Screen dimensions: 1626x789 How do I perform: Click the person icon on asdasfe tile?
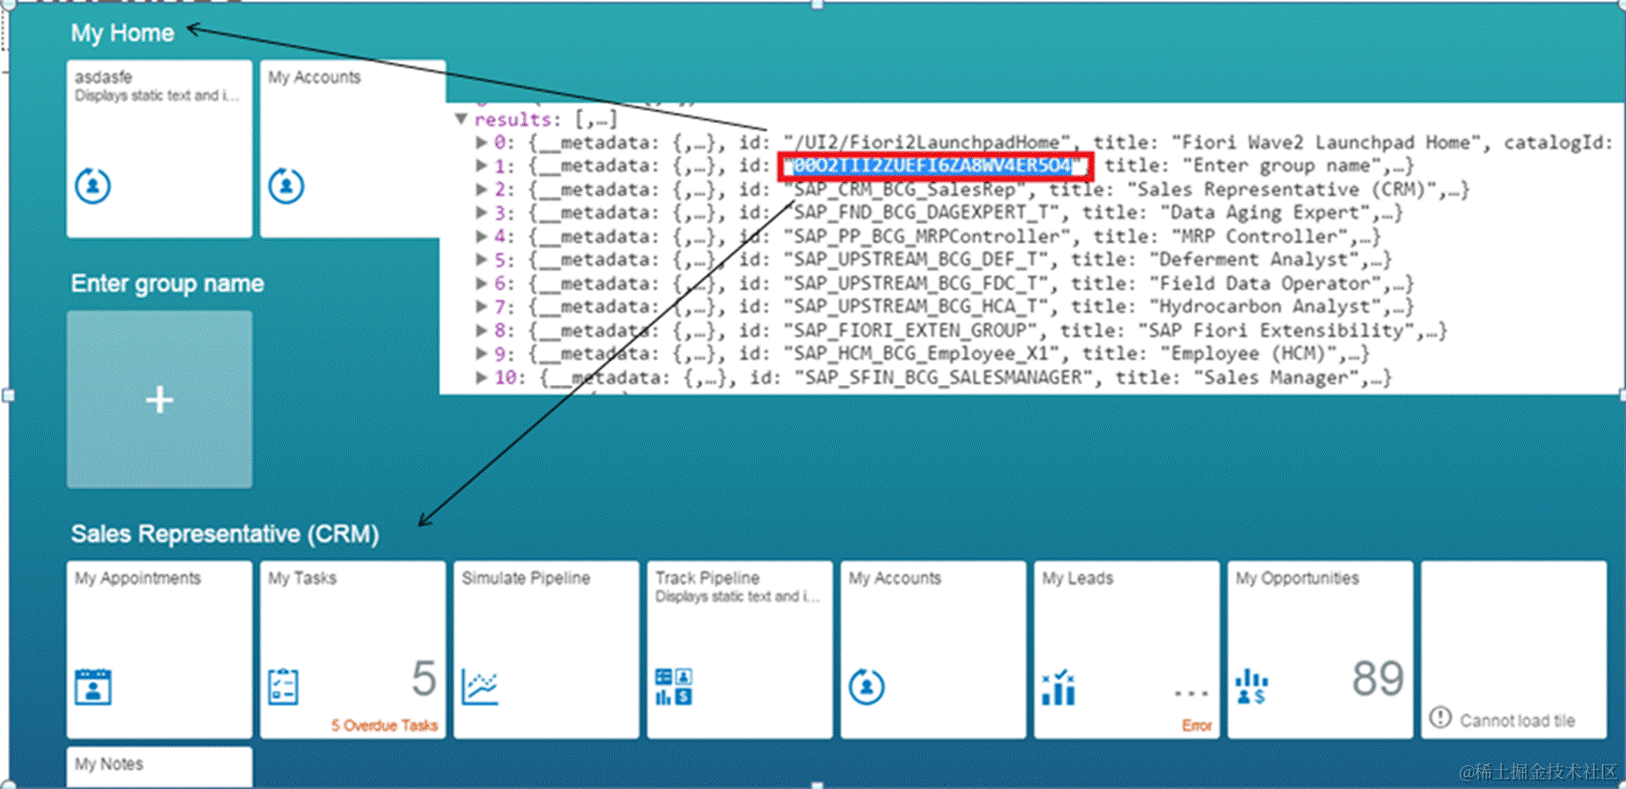(93, 186)
